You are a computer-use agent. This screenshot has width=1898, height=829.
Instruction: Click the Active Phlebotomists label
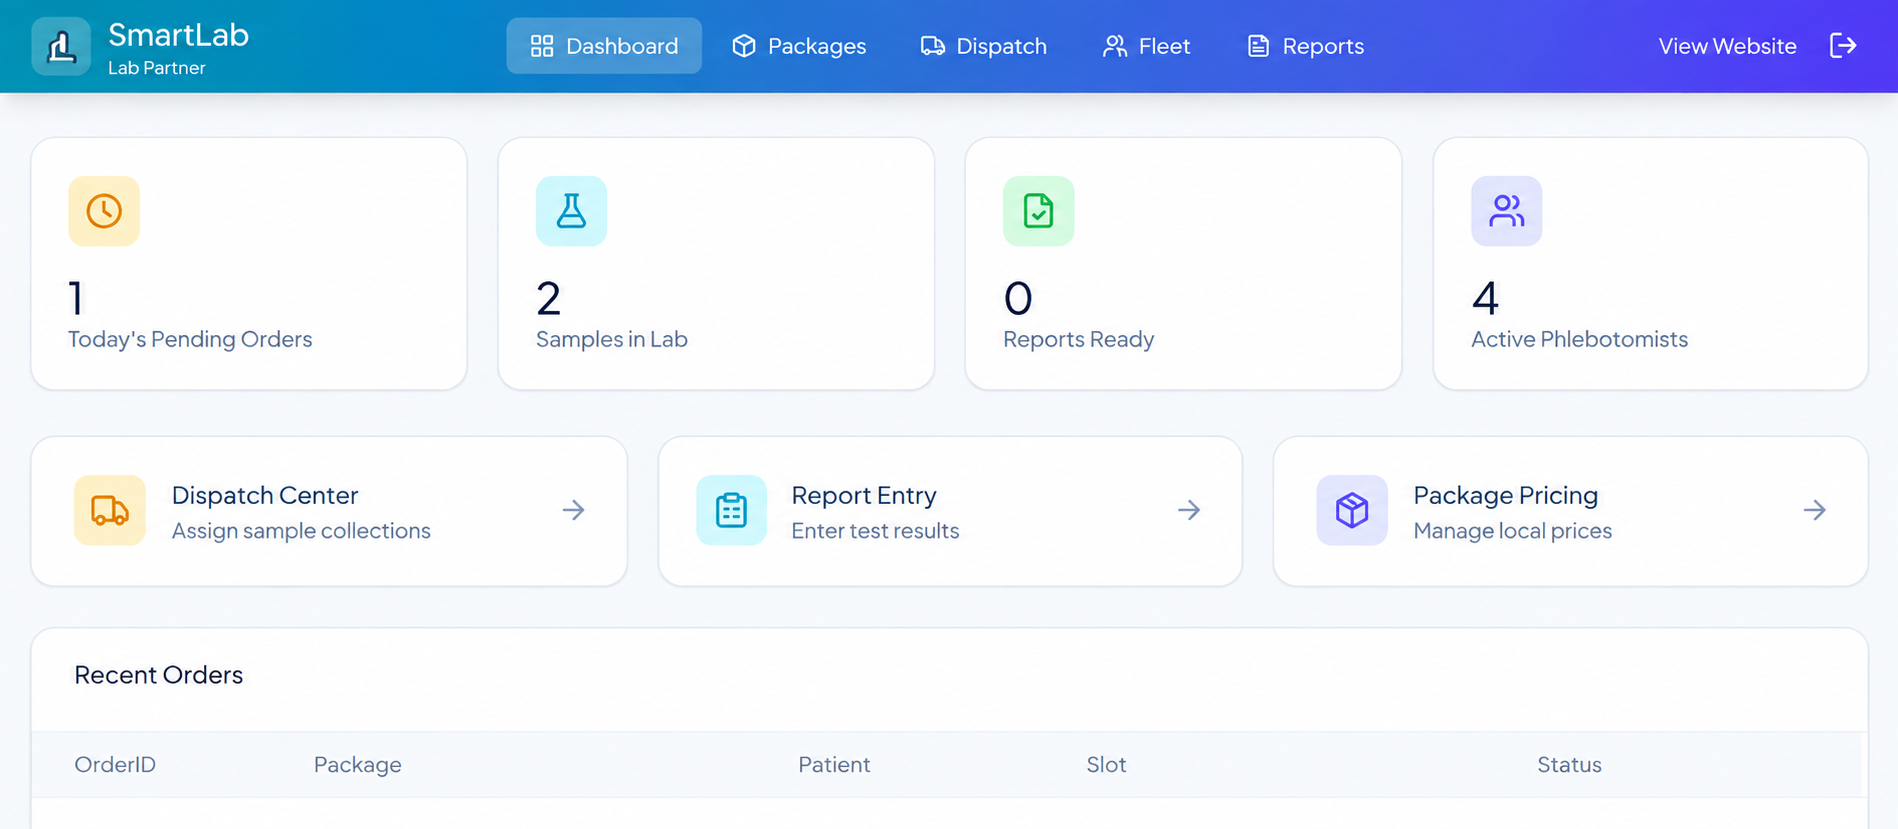click(1579, 339)
